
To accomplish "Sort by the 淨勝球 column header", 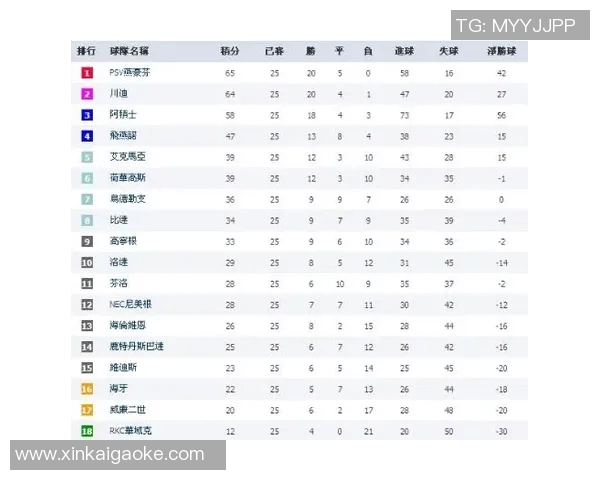I will (x=501, y=51).
